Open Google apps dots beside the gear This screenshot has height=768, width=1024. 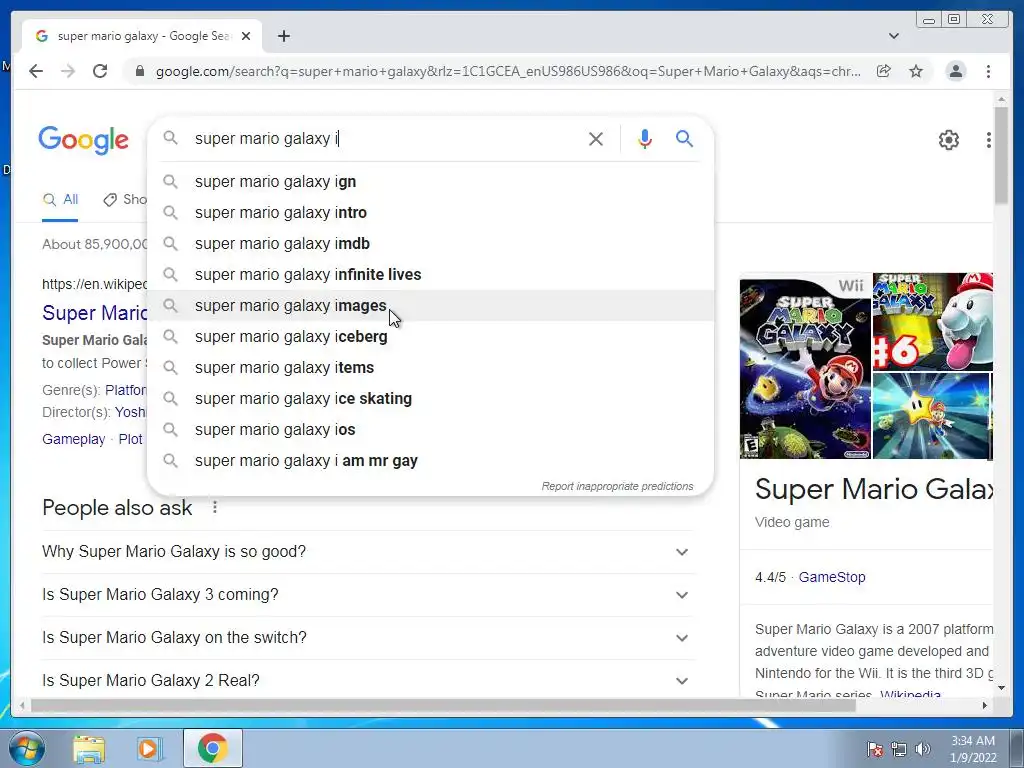click(x=988, y=140)
